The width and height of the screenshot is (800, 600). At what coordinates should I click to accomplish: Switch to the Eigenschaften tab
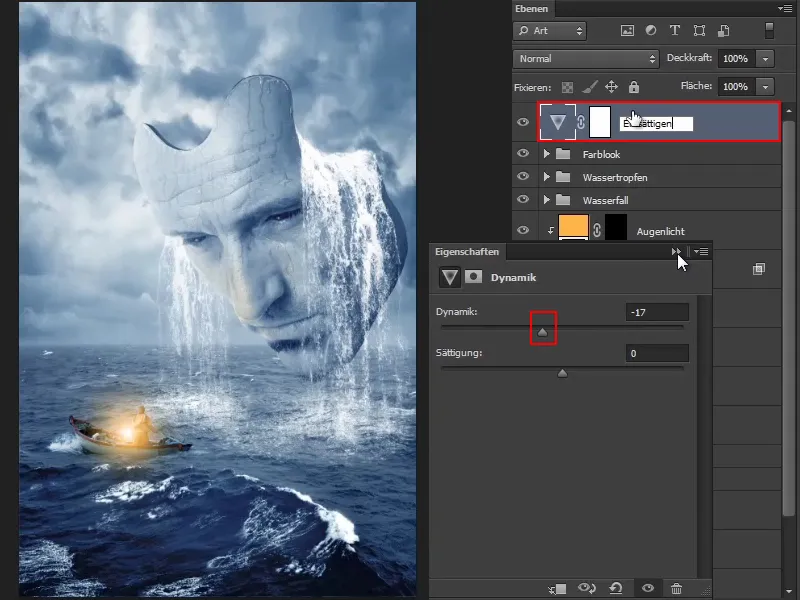point(467,252)
